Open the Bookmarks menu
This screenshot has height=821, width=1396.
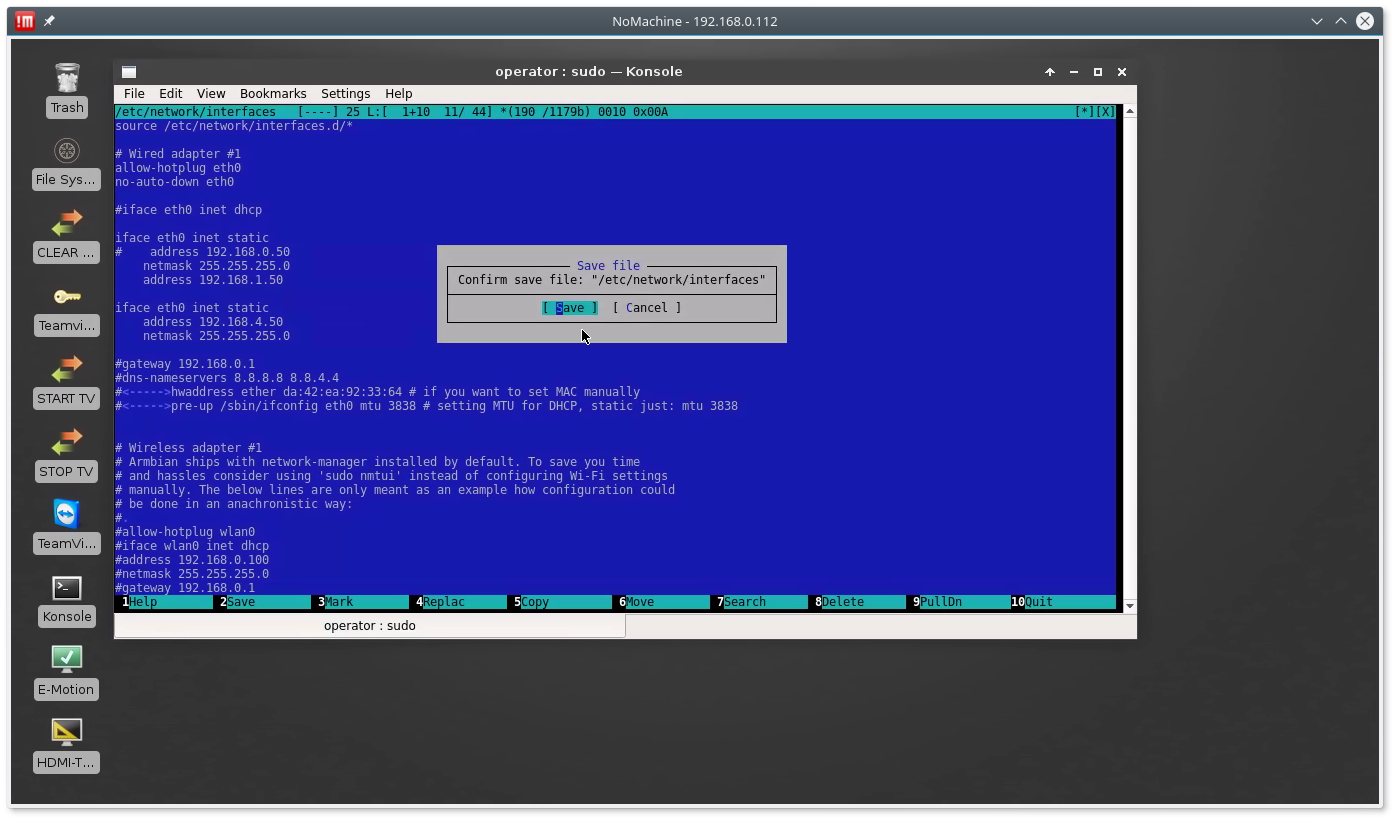273,93
